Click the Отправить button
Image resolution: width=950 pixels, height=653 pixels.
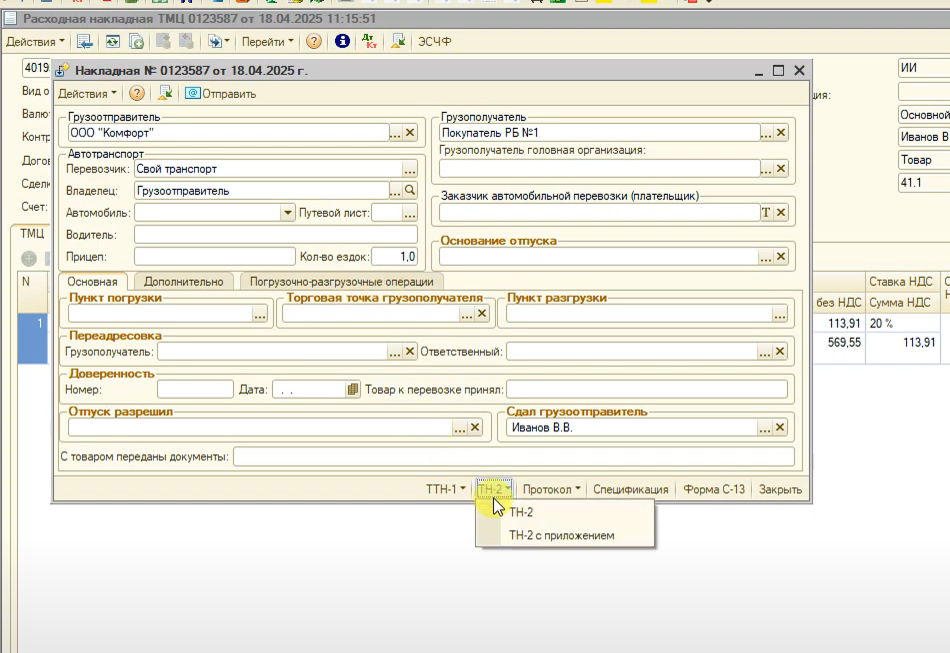point(221,94)
